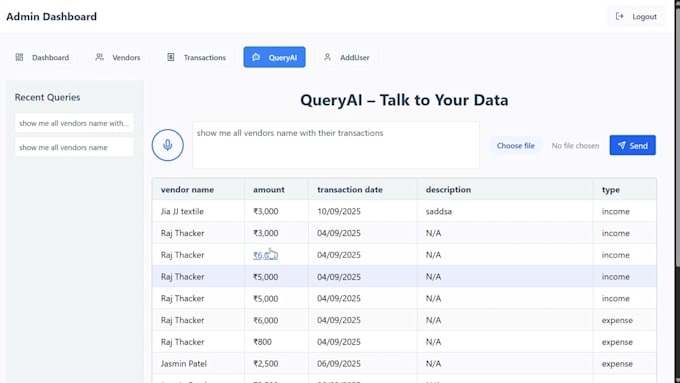Click the Transactions receipt icon
This screenshot has width=680, height=383.
coord(171,57)
